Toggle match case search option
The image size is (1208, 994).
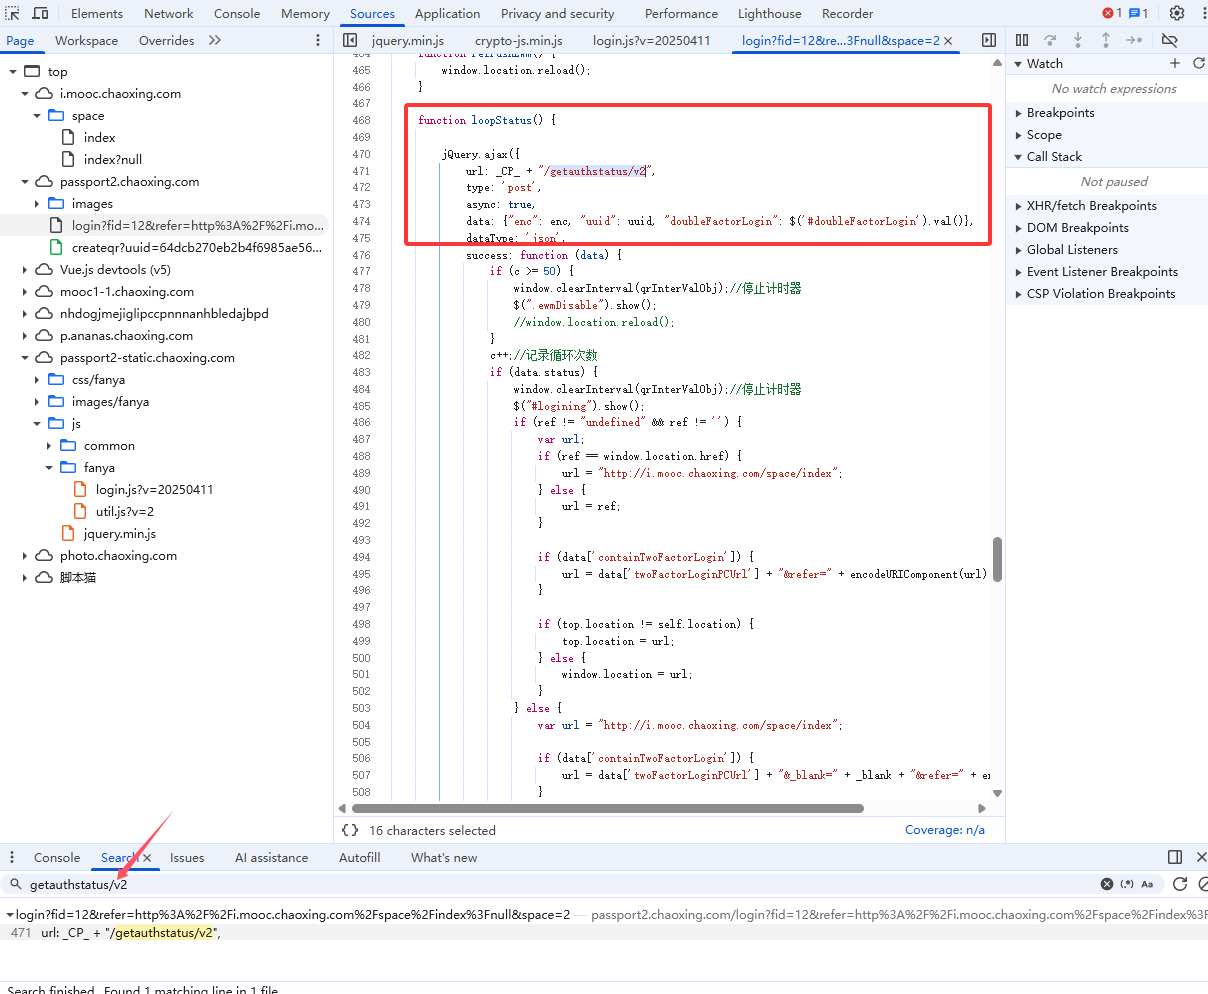1147,884
